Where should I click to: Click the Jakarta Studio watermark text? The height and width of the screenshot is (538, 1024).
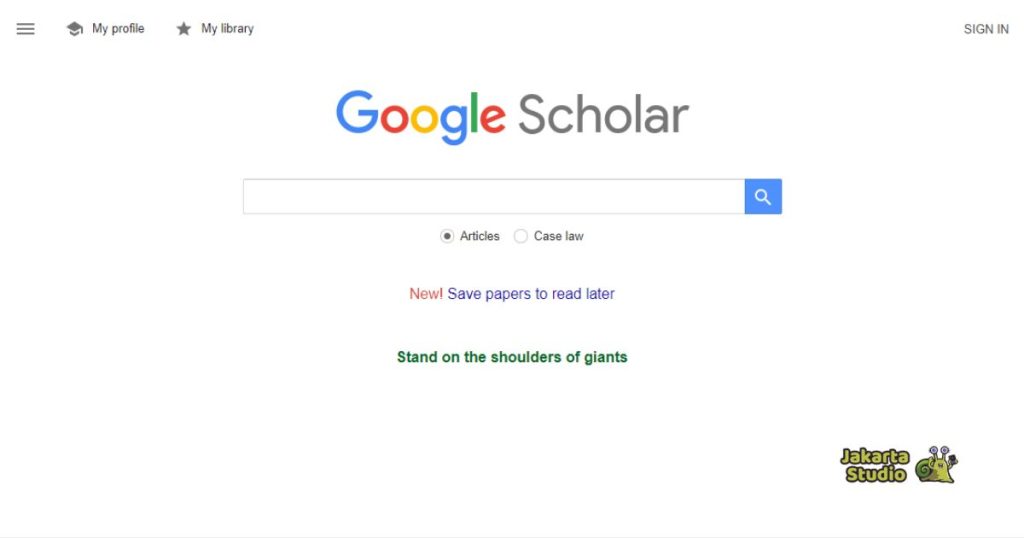click(x=875, y=466)
